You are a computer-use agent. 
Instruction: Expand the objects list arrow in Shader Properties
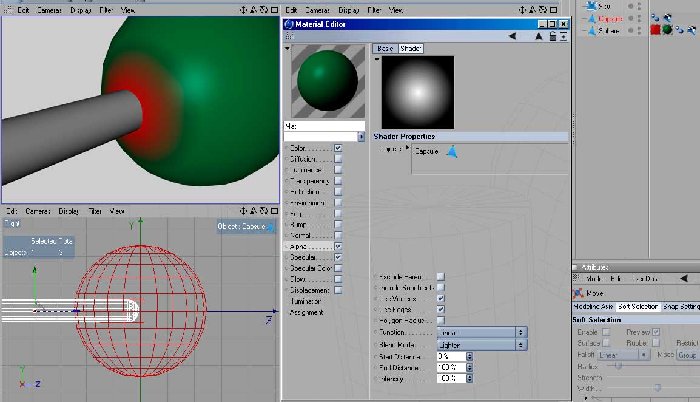tap(407, 148)
